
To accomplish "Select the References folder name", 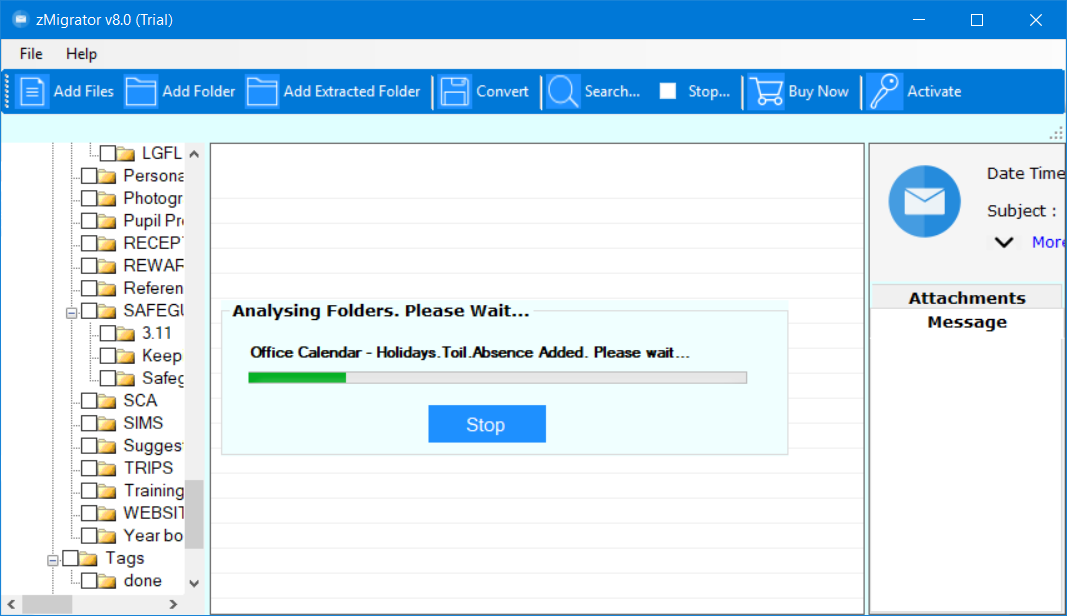I will click(x=153, y=288).
